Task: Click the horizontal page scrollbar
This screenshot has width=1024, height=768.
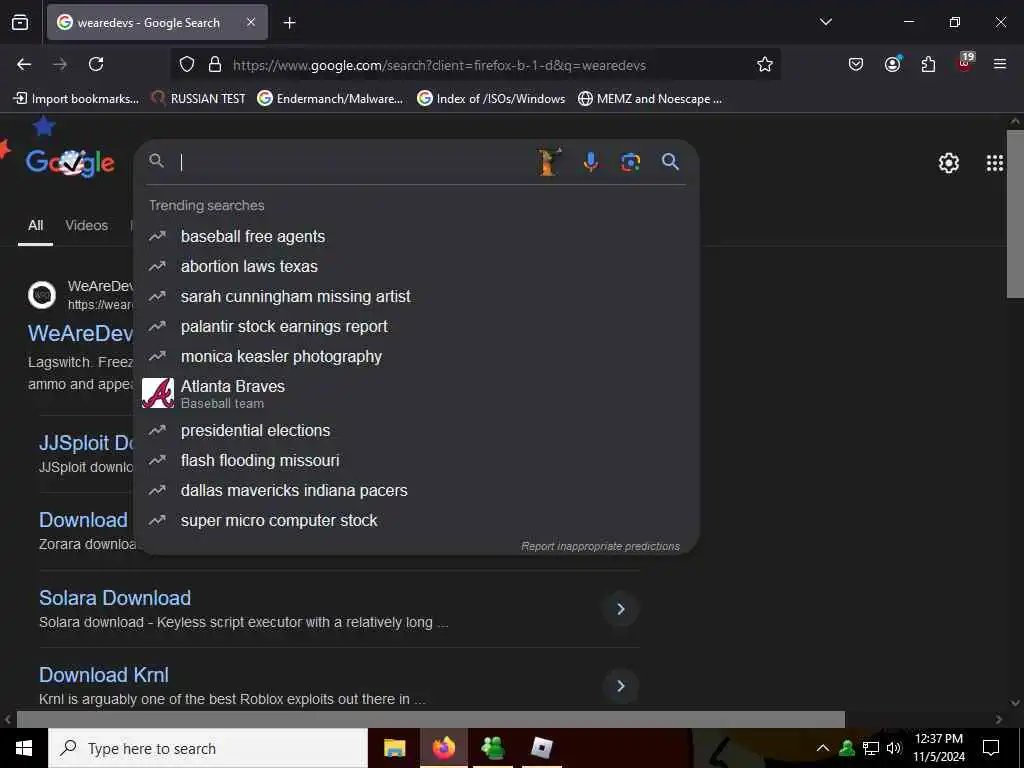Action: click(x=430, y=719)
